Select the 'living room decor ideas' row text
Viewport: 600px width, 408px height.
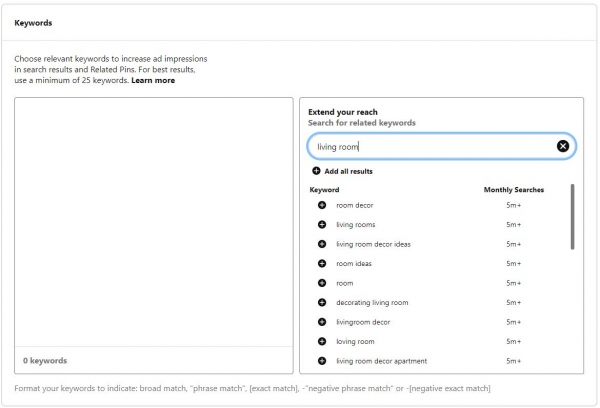click(373, 244)
